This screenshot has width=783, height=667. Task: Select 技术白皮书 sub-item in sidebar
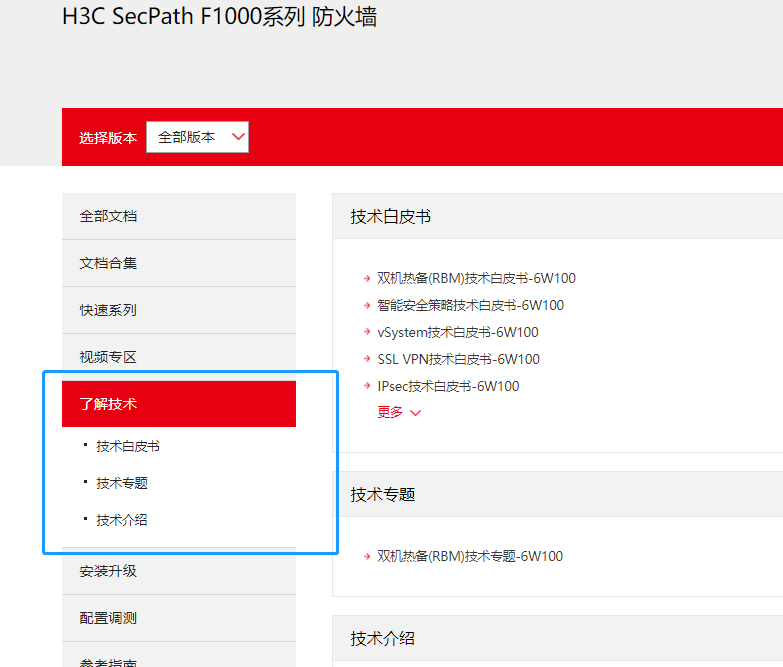point(128,446)
